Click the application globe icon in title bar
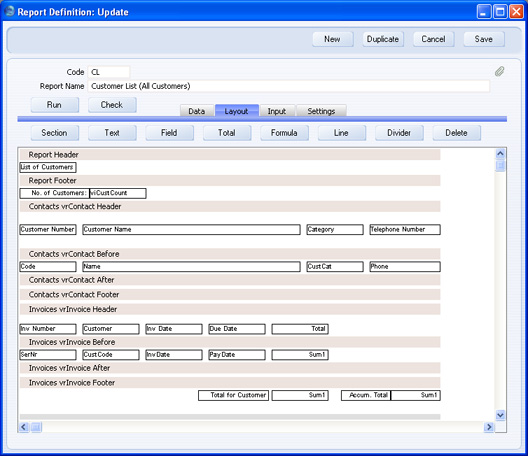Image resolution: width=528 pixels, height=456 pixels. click(9, 11)
